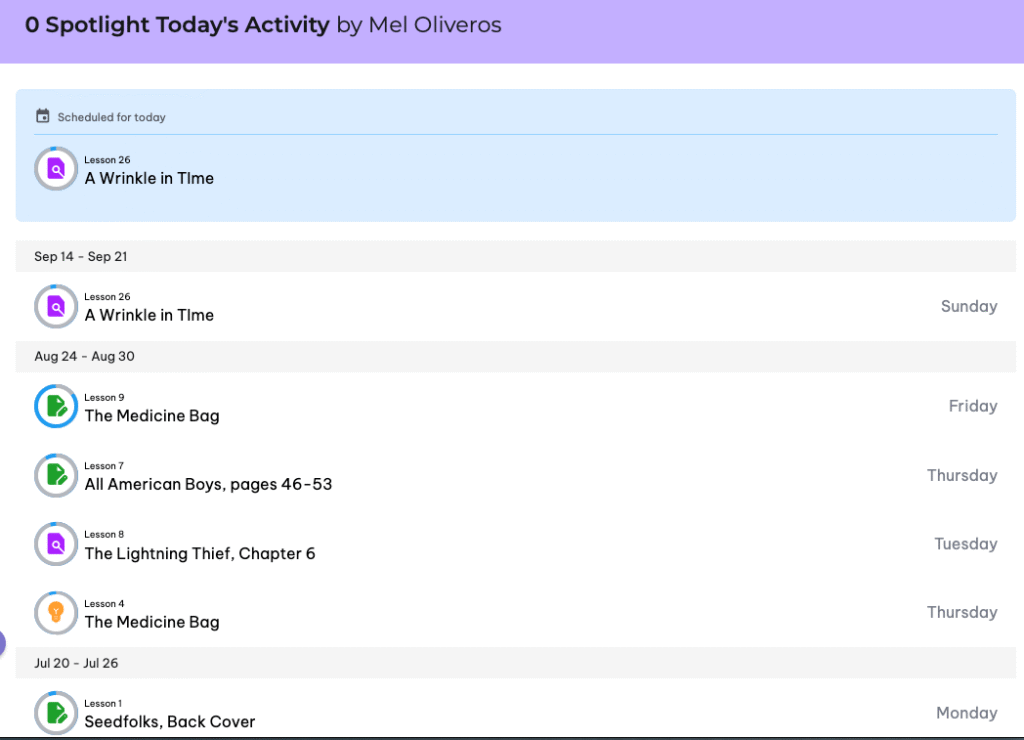Image resolution: width=1024 pixels, height=740 pixels.
Task: Open A Wrinkle in Time scheduled for today
Action: pos(149,178)
